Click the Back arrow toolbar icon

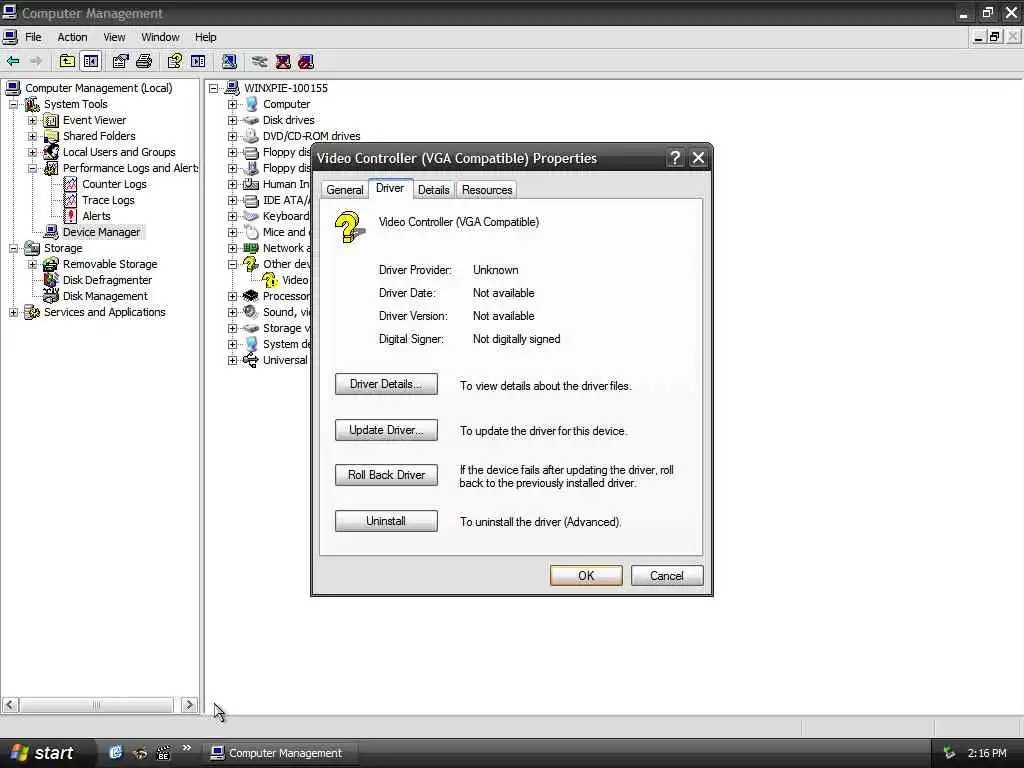click(13, 61)
